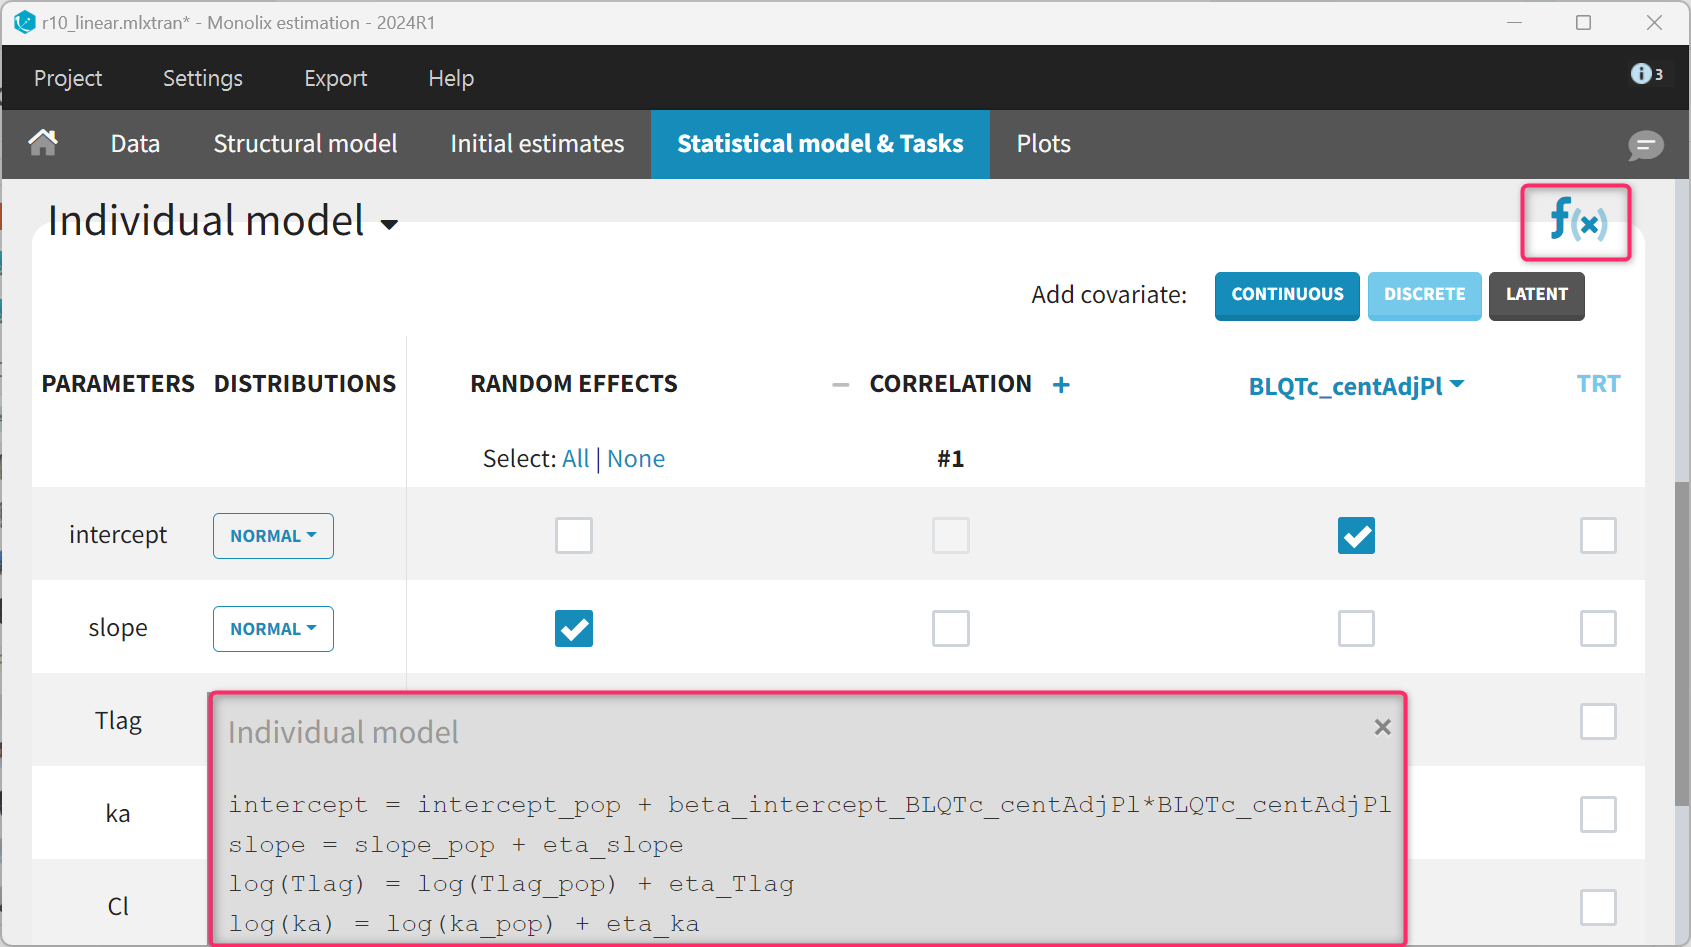
Task: Uncheck random effect for slope
Action: click(x=574, y=628)
